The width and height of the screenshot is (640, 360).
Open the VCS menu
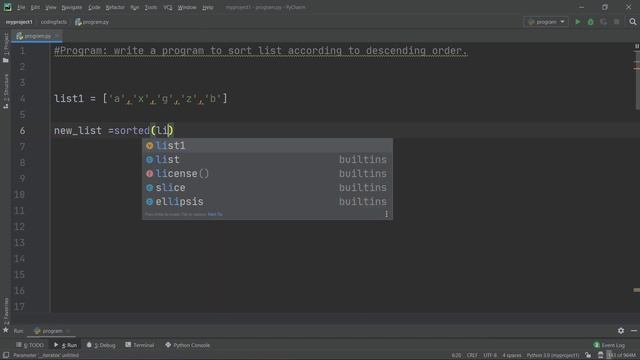coord(168,7)
